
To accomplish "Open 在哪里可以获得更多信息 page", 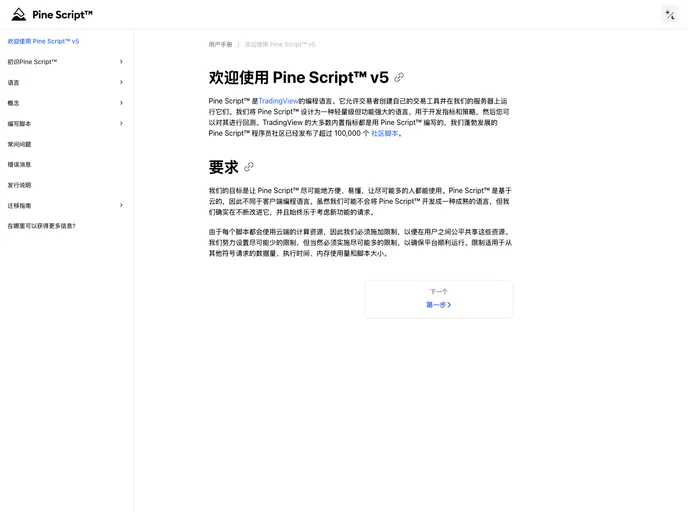I will (x=41, y=226).
